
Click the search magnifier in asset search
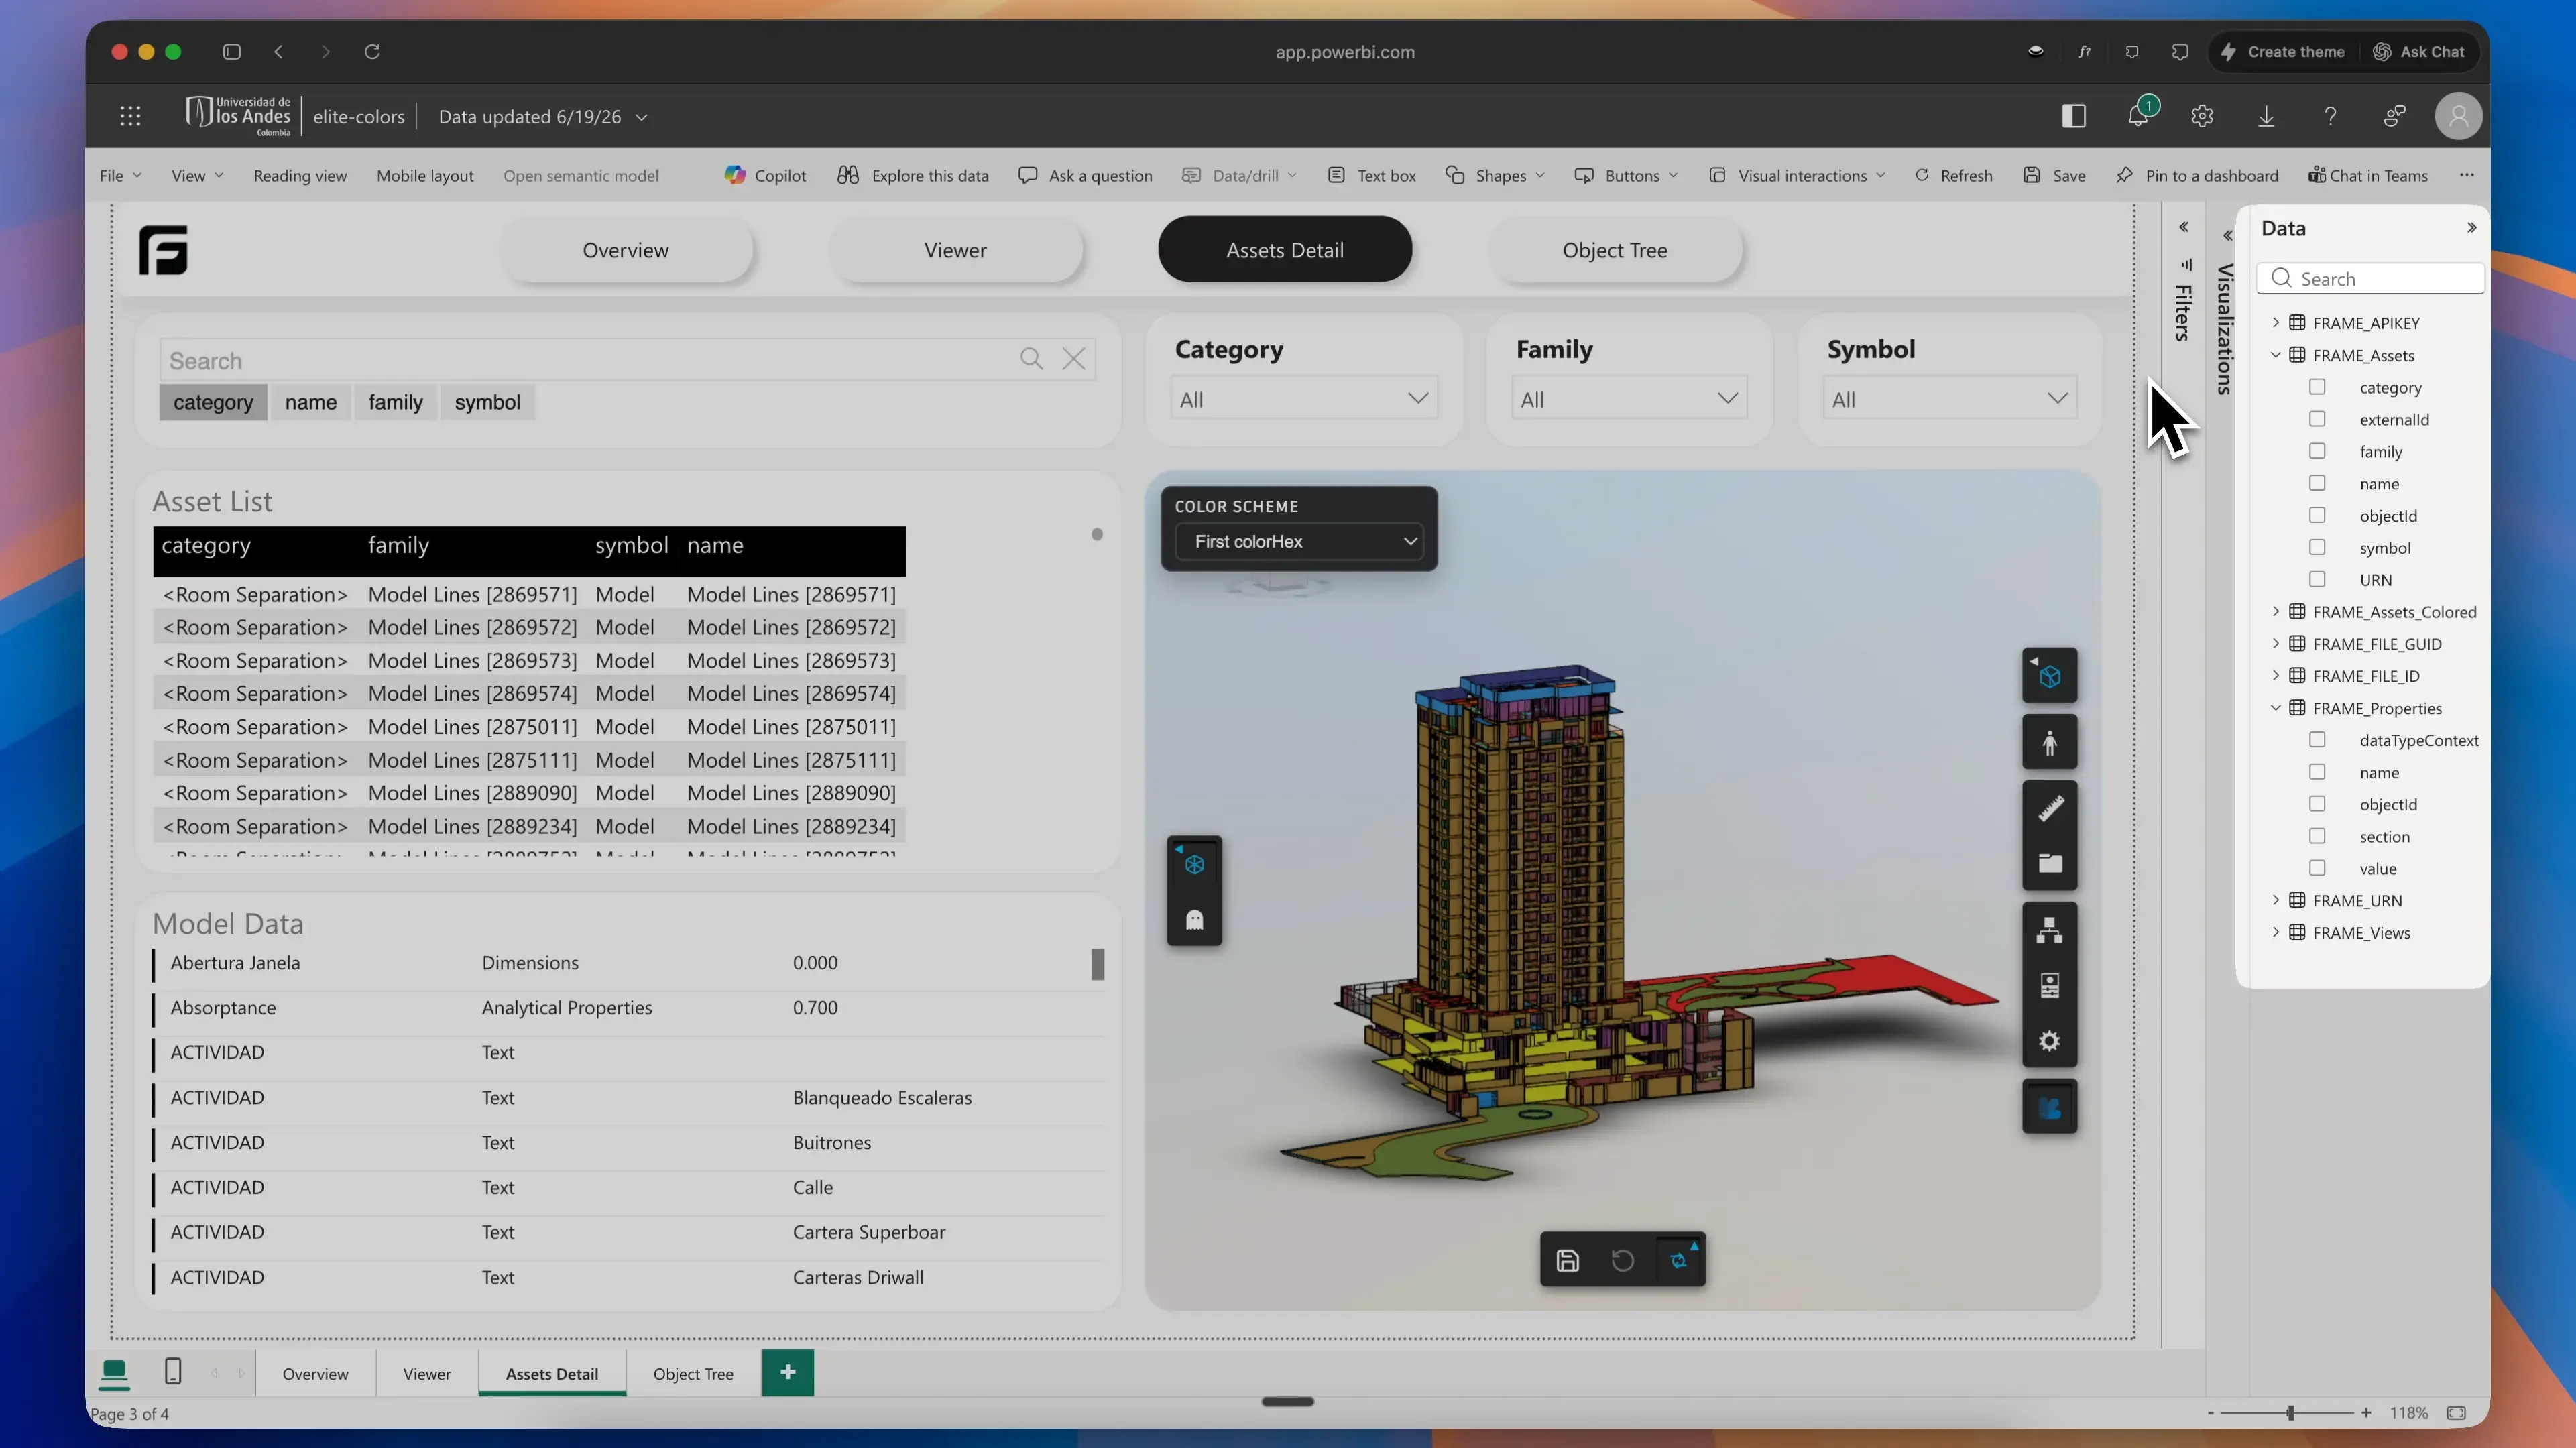(1031, 359)
